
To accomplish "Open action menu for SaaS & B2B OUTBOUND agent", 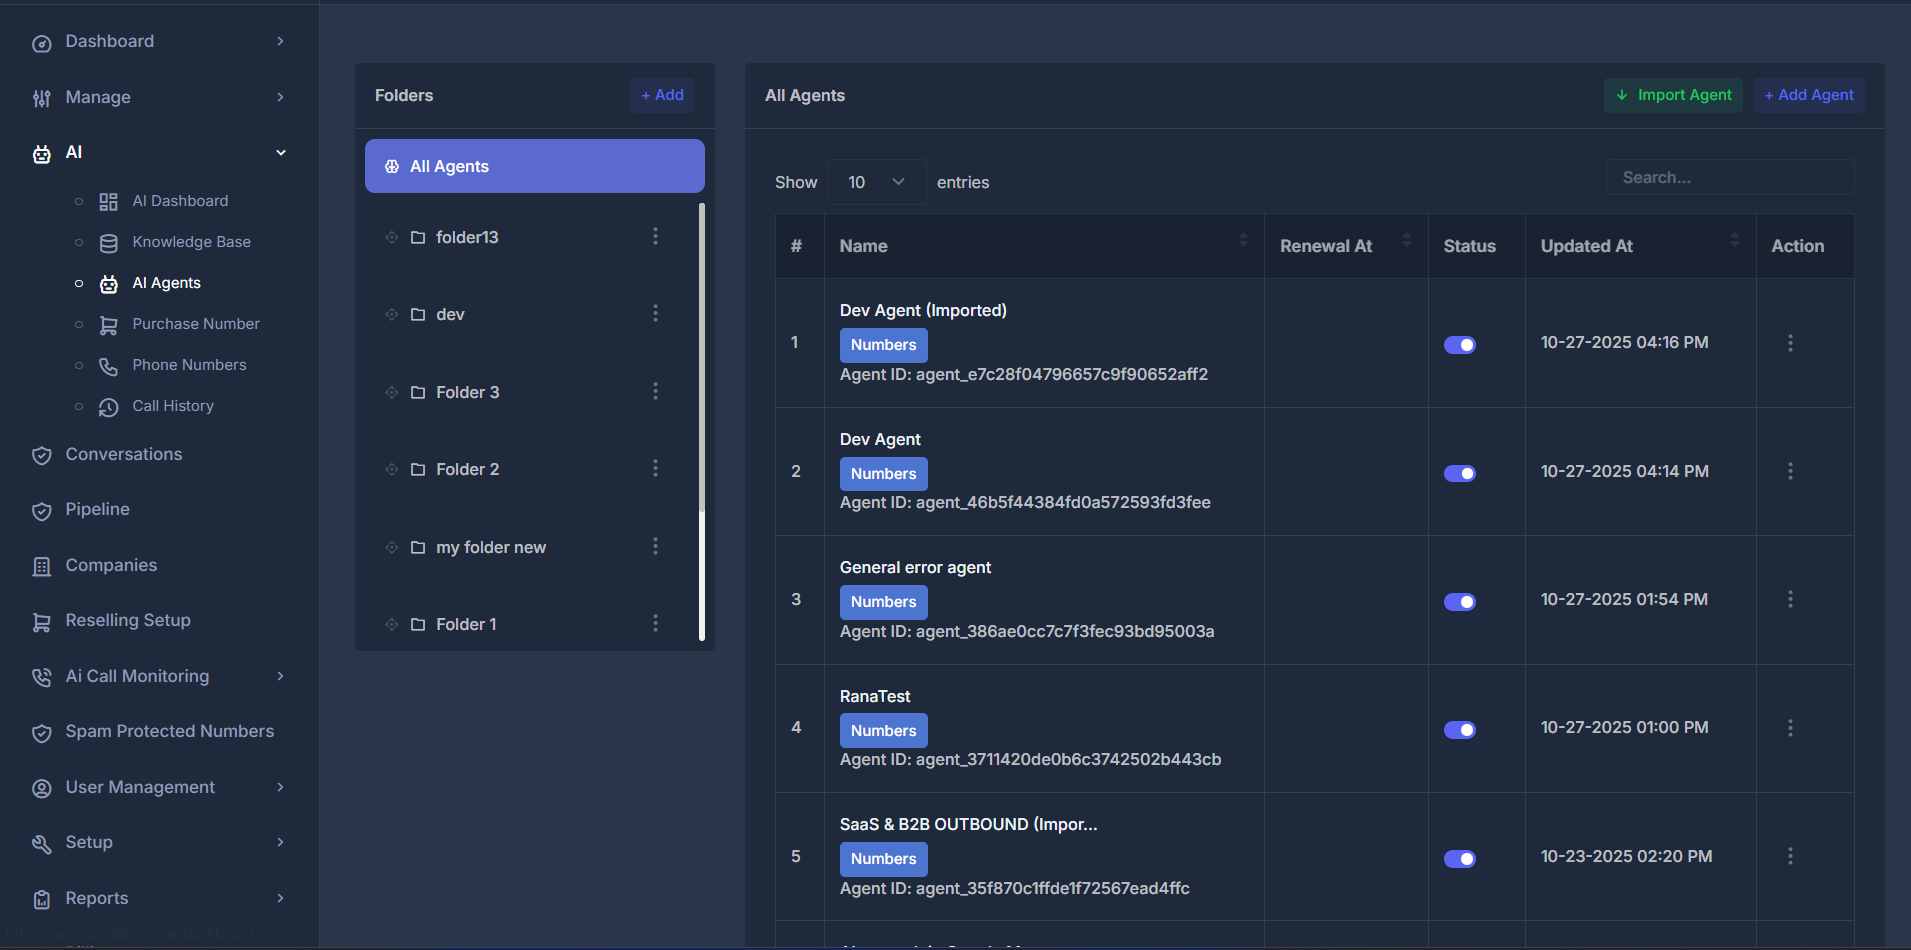I will [1790, 856].
